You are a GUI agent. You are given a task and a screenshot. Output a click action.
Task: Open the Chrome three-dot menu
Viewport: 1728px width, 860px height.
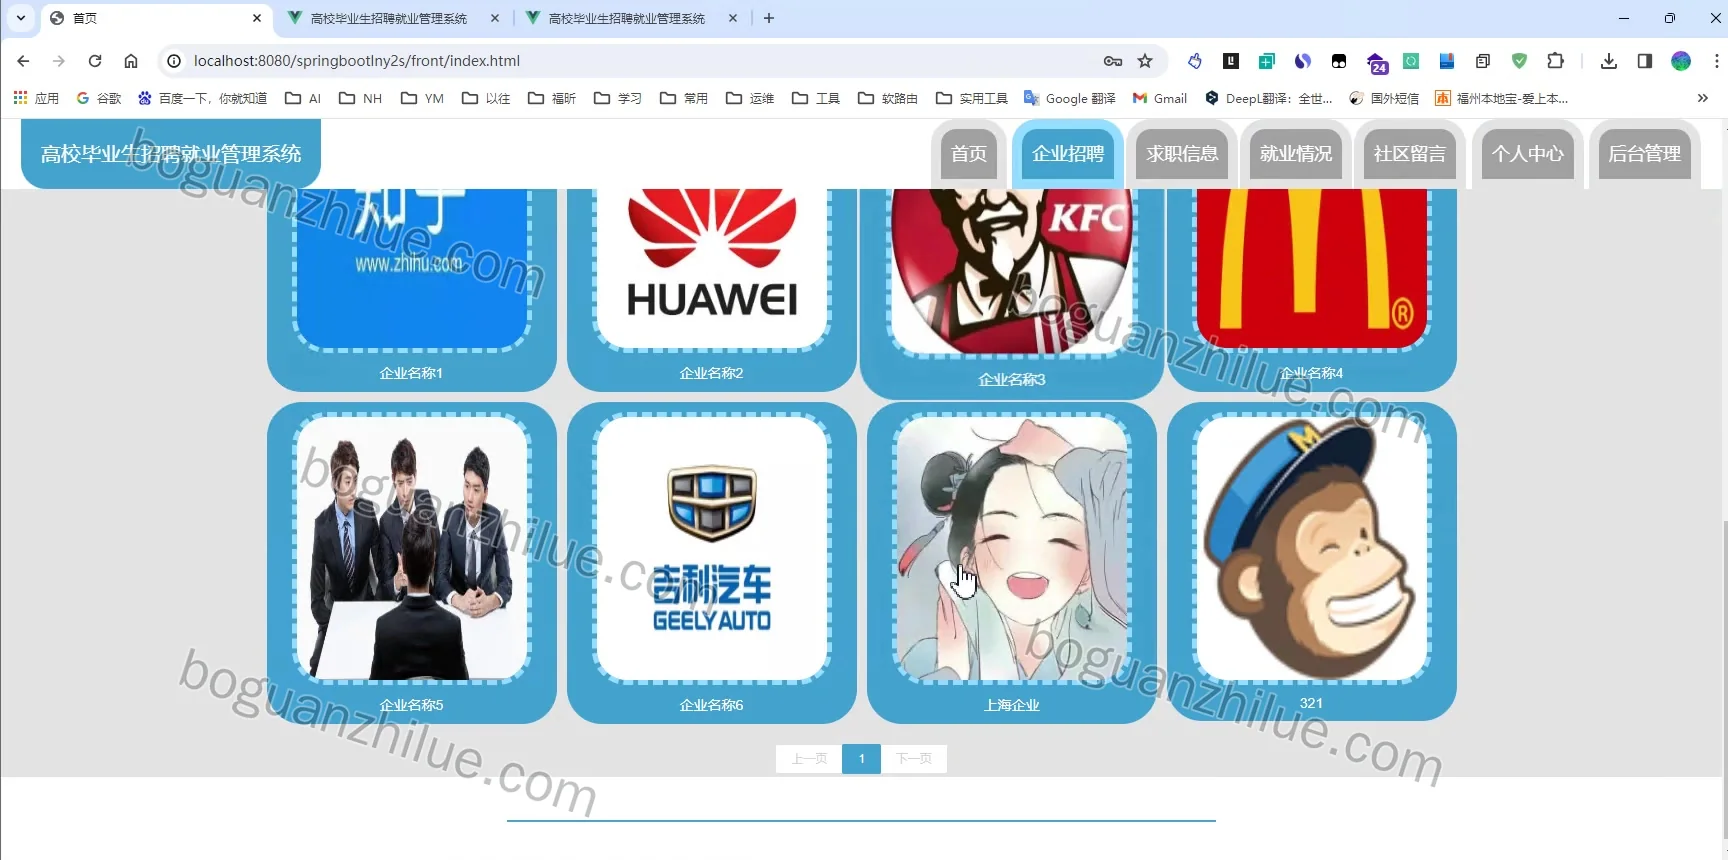(x=1716, y=61)
